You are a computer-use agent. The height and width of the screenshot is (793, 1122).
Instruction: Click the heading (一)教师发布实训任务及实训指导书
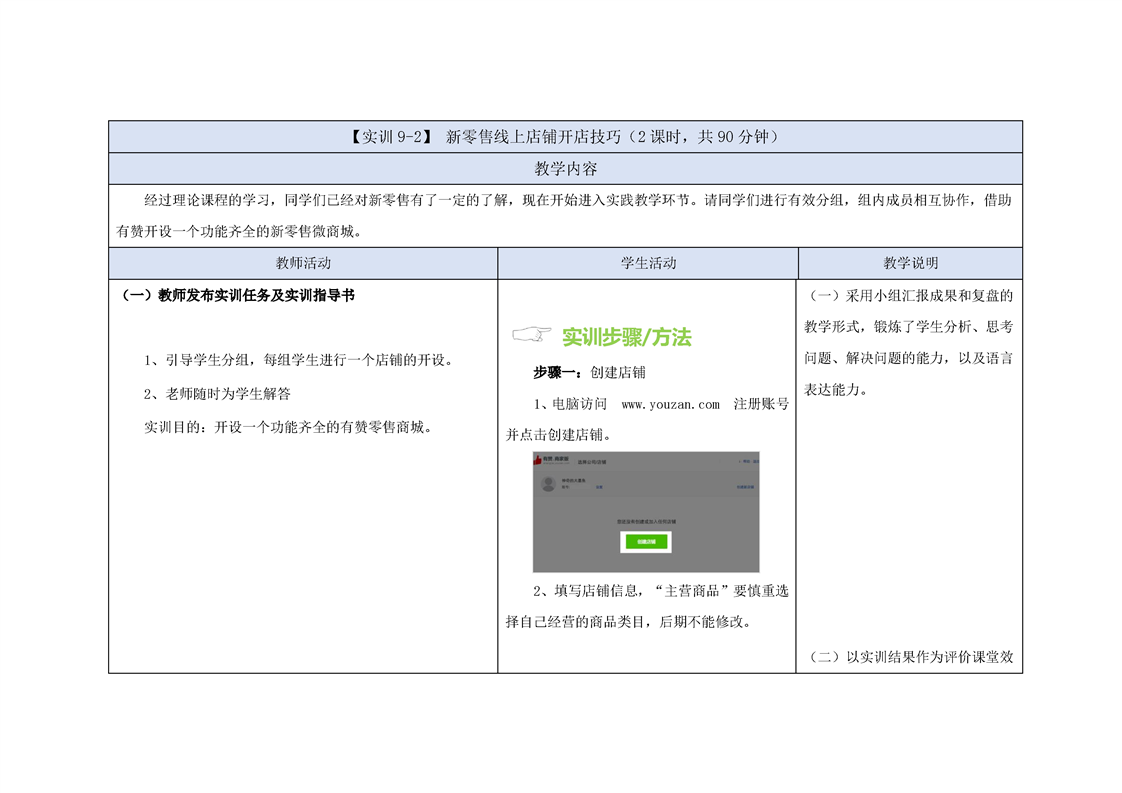click(x=238, y=296)
